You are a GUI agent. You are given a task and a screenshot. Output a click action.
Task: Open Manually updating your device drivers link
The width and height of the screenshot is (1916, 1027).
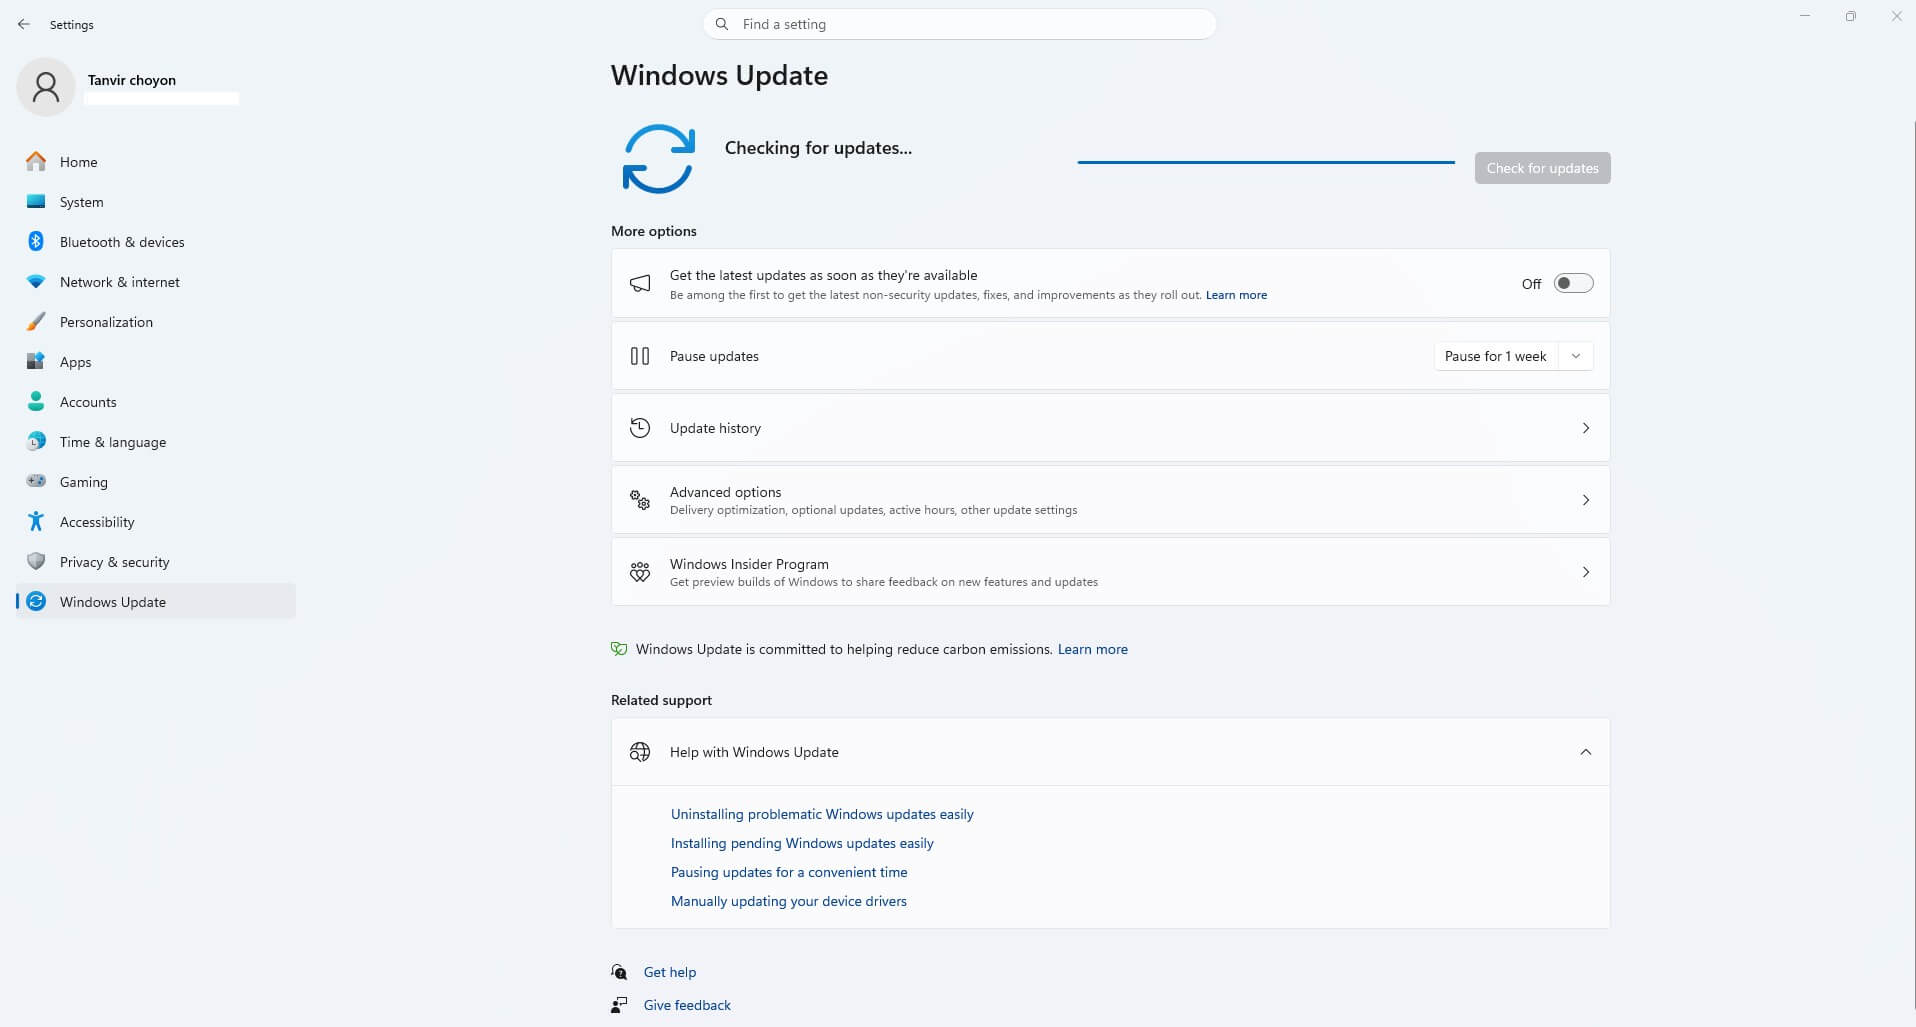point(789,901)
